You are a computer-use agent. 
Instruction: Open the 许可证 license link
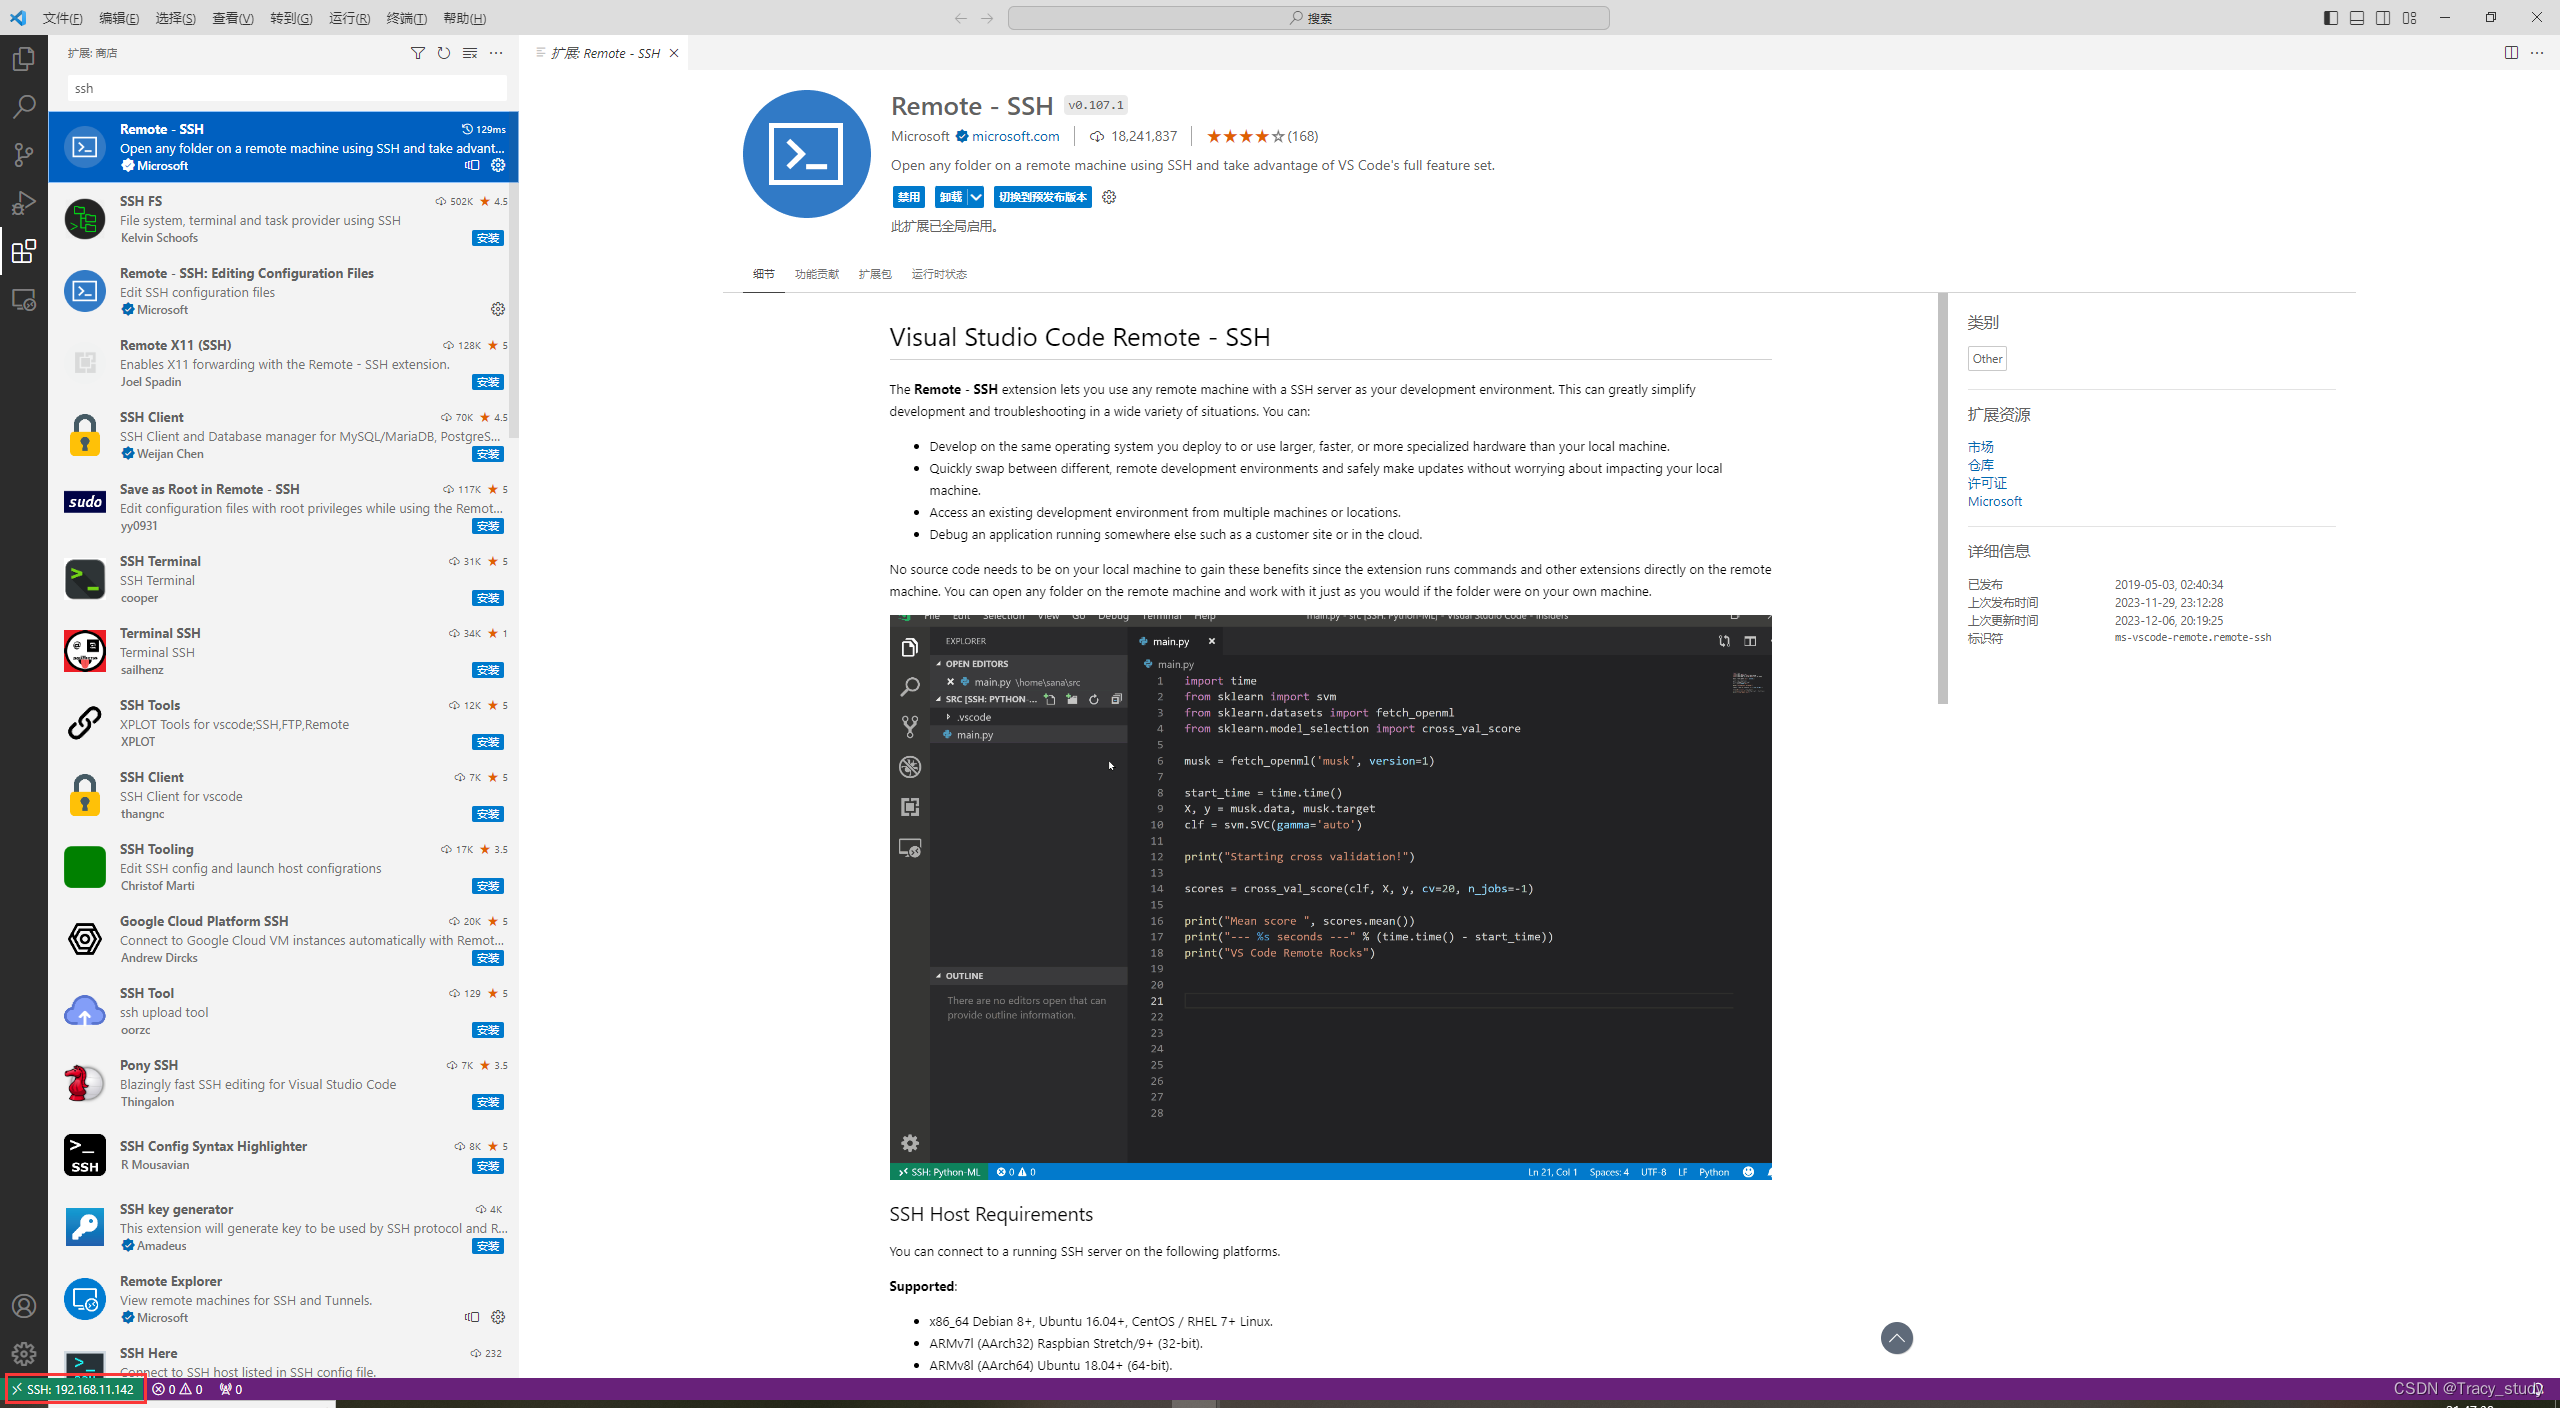pos(1987,483)
